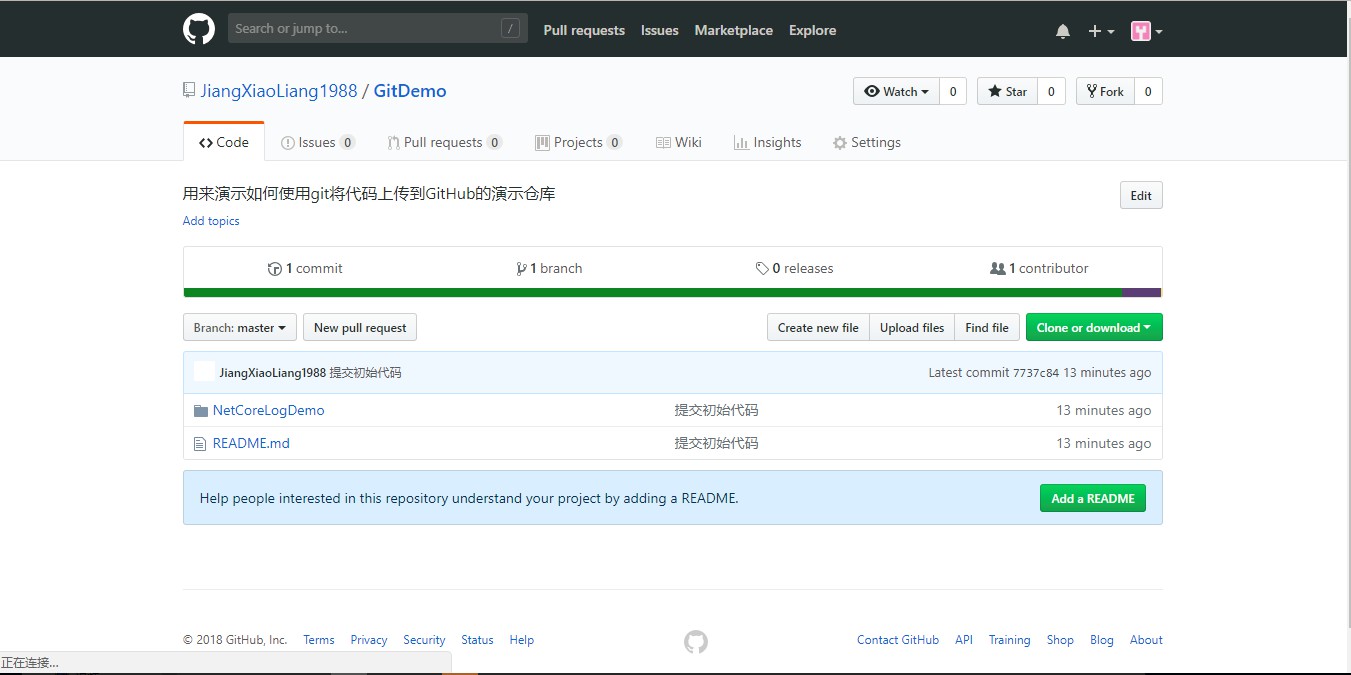This screenshot has width=1351, height=675.
Task: Click the Add a README button
Action: click(x=1093, y=498)
